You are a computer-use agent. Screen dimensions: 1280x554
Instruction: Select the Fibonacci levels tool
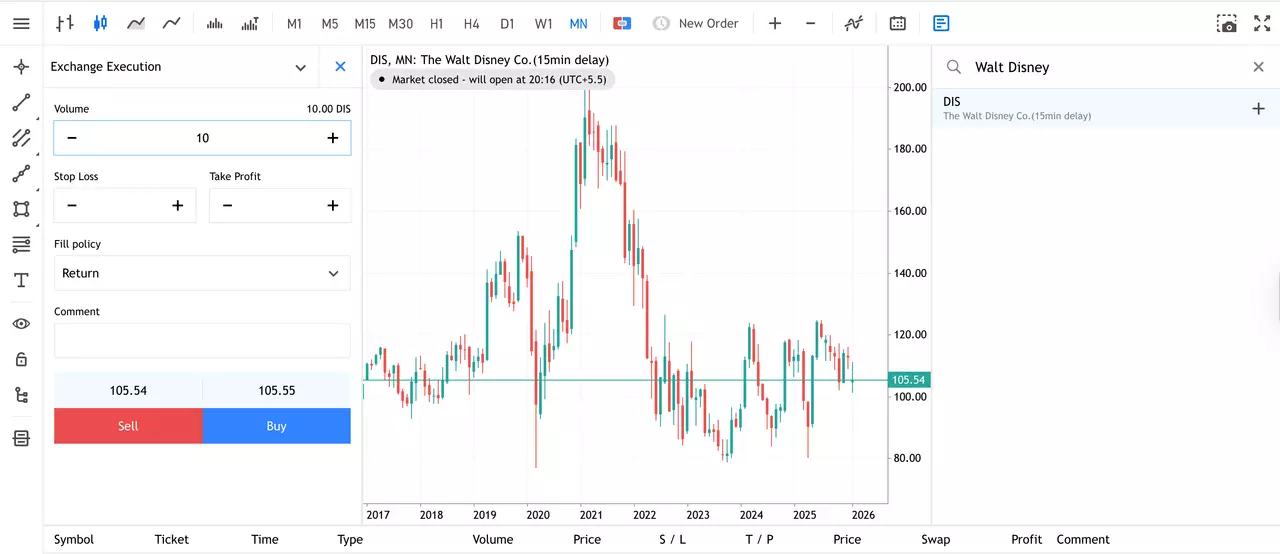(x=21, y=245)
